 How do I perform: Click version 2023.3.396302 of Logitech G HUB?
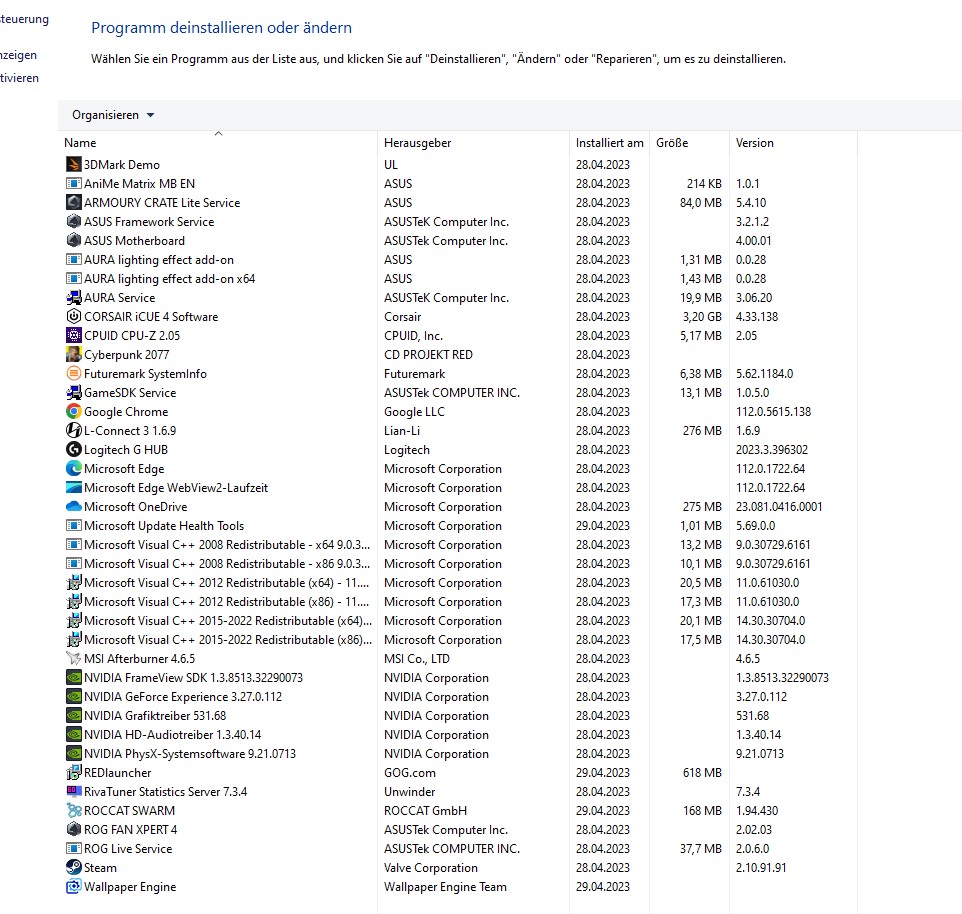point(772,450)
